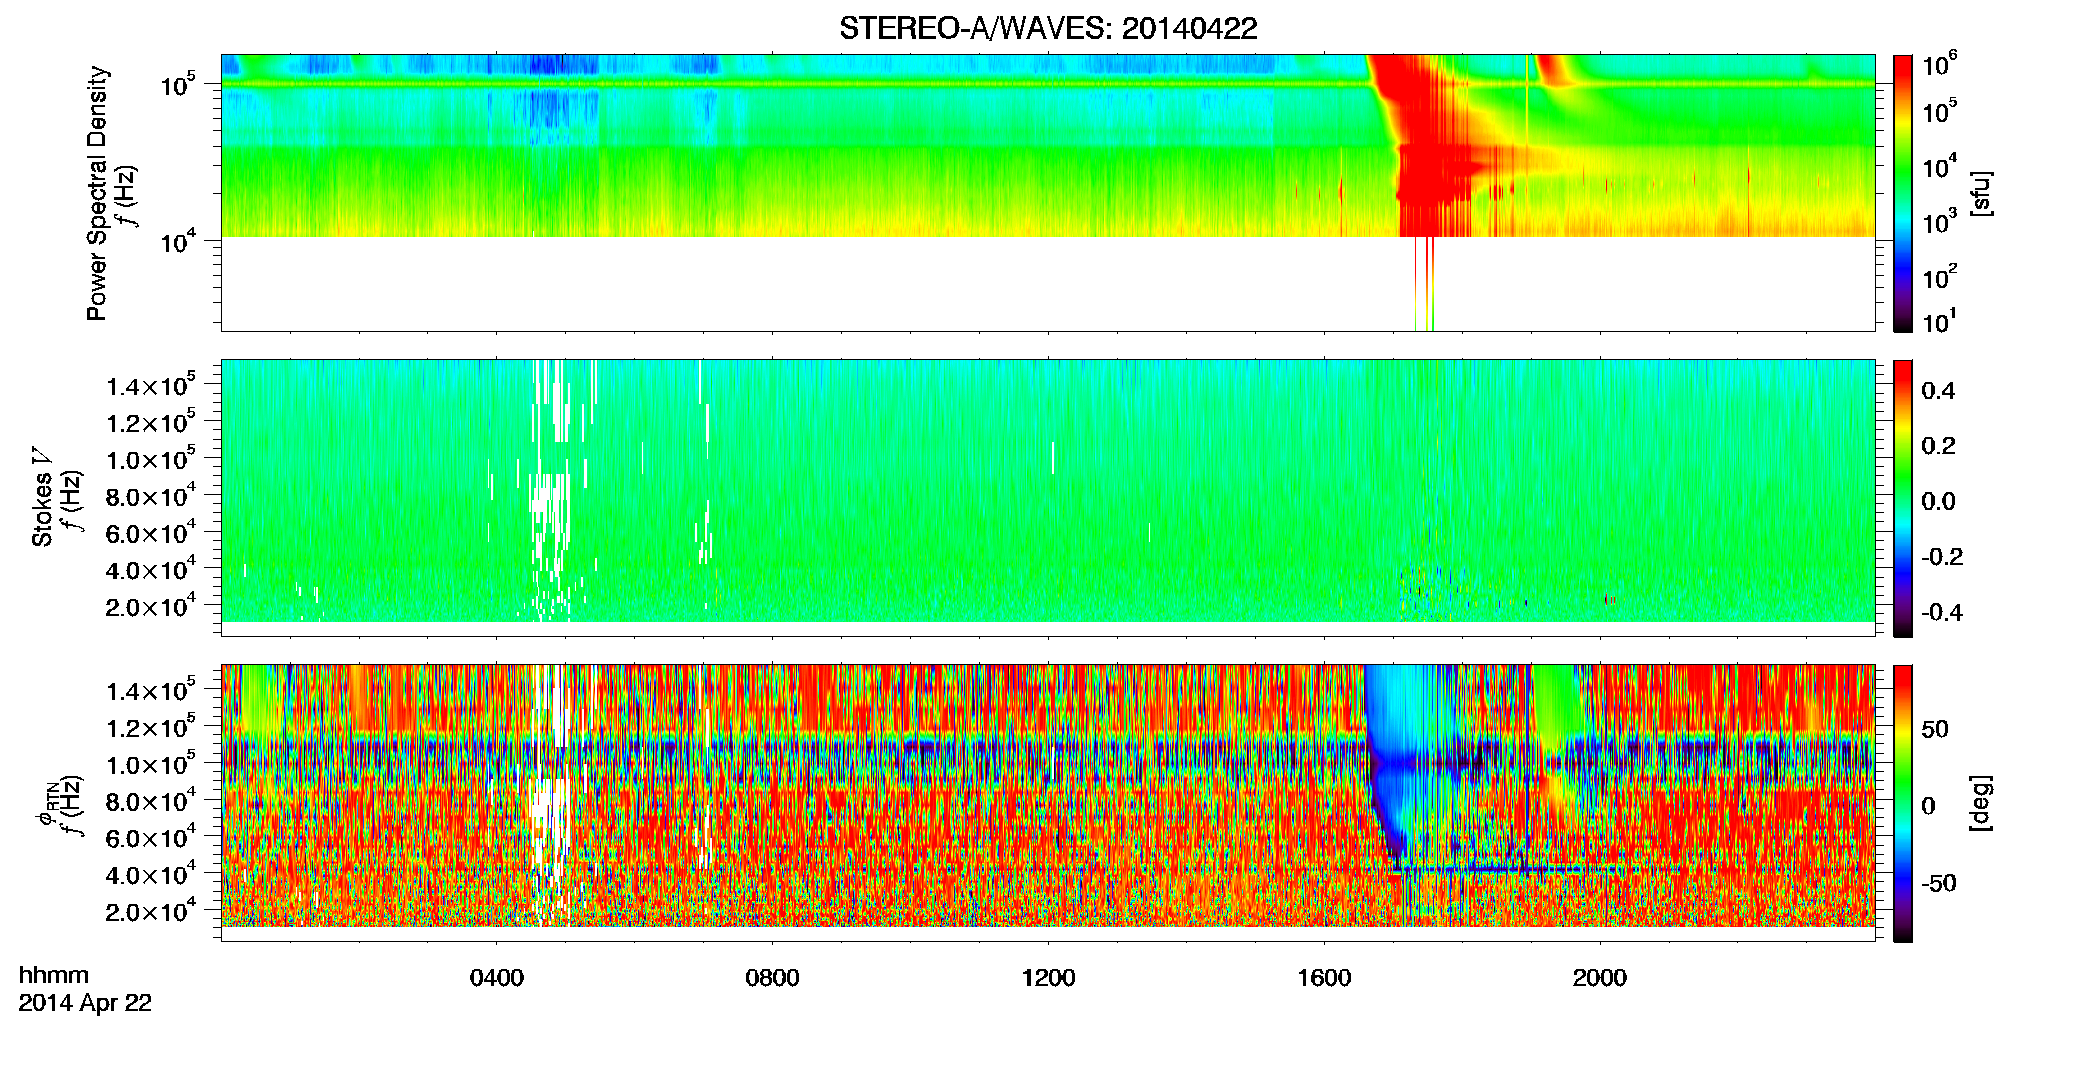Click the bottom panel tick label 6.0×10^4
The height and width of the screenshot is (1080, 2096).
[x=151, y=838]
